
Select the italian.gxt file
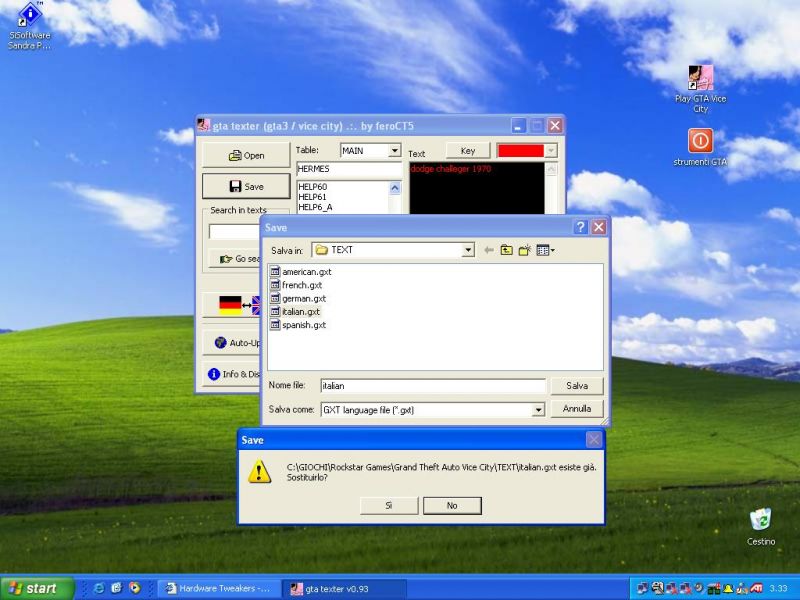tap(295, 311)
